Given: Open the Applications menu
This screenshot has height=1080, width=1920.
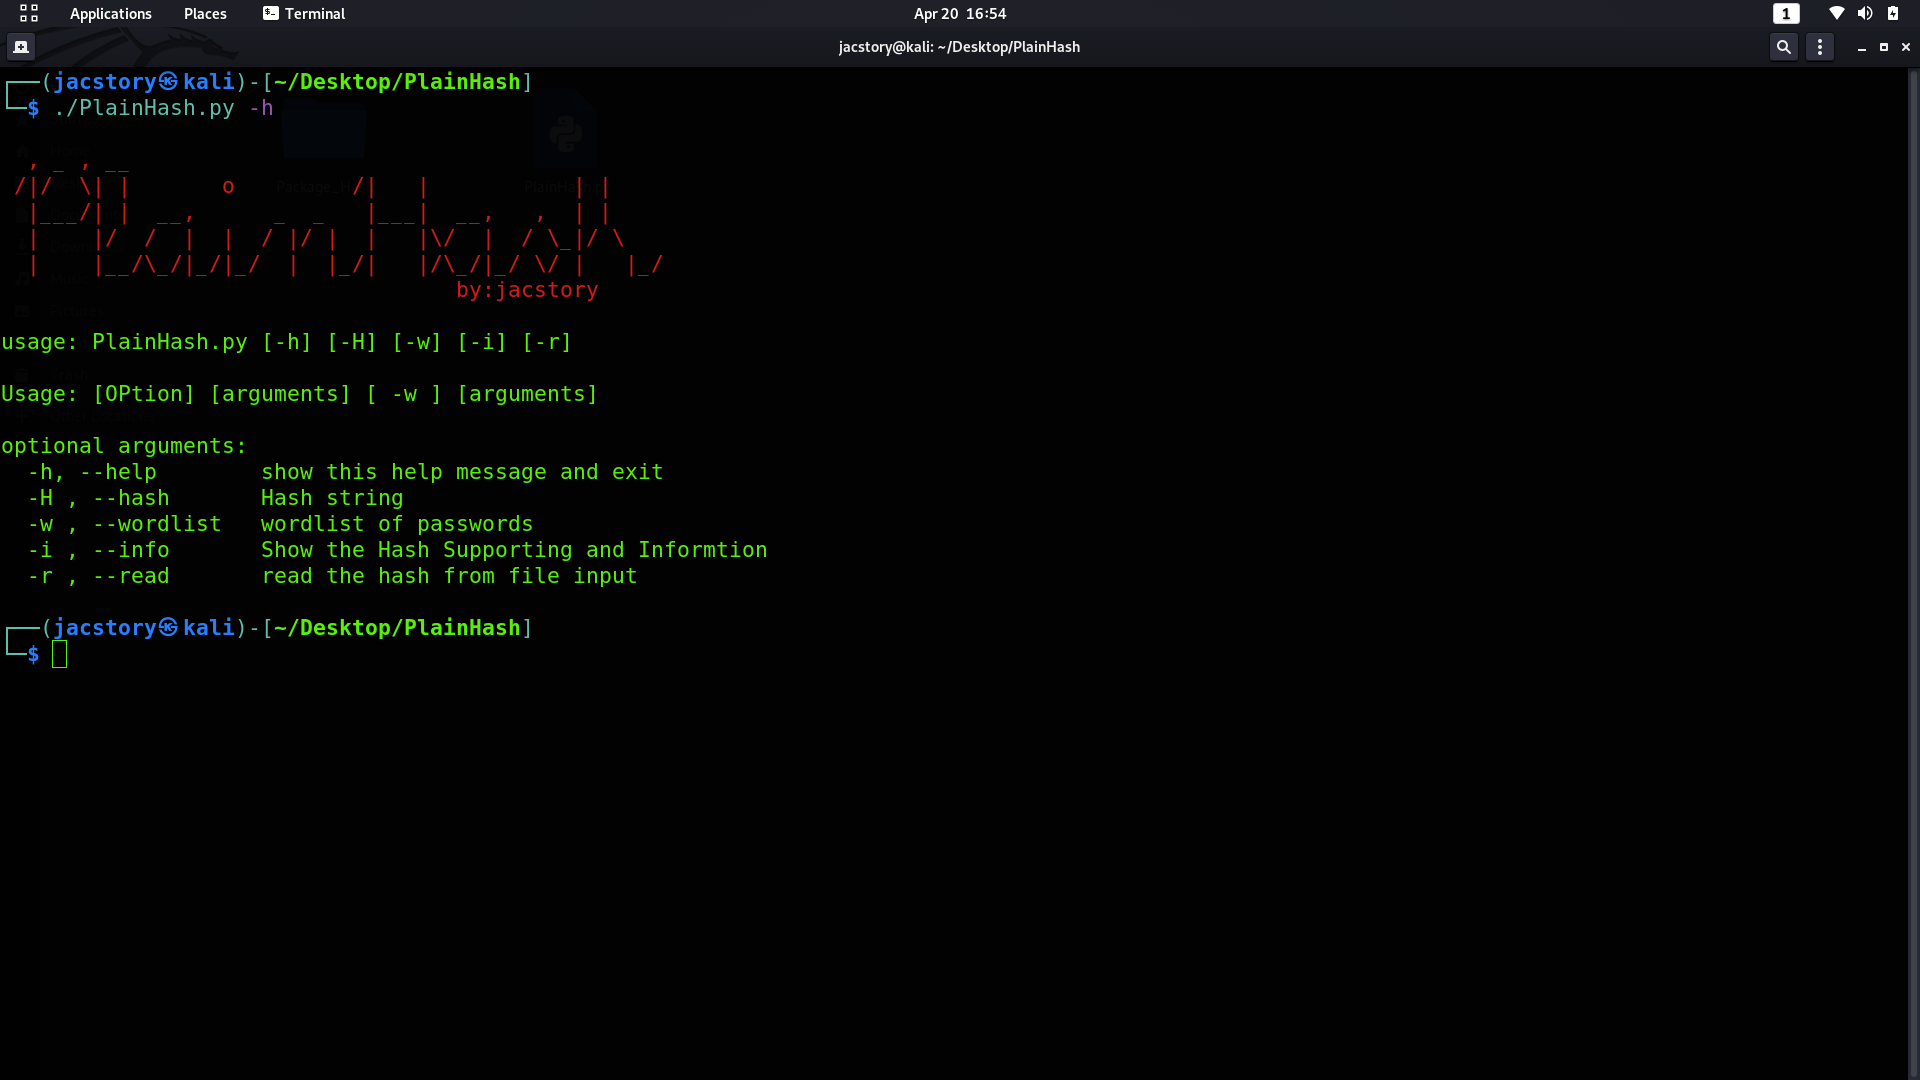Looking at the screenshot, I should pyautogui.click(x=110, y=13).
